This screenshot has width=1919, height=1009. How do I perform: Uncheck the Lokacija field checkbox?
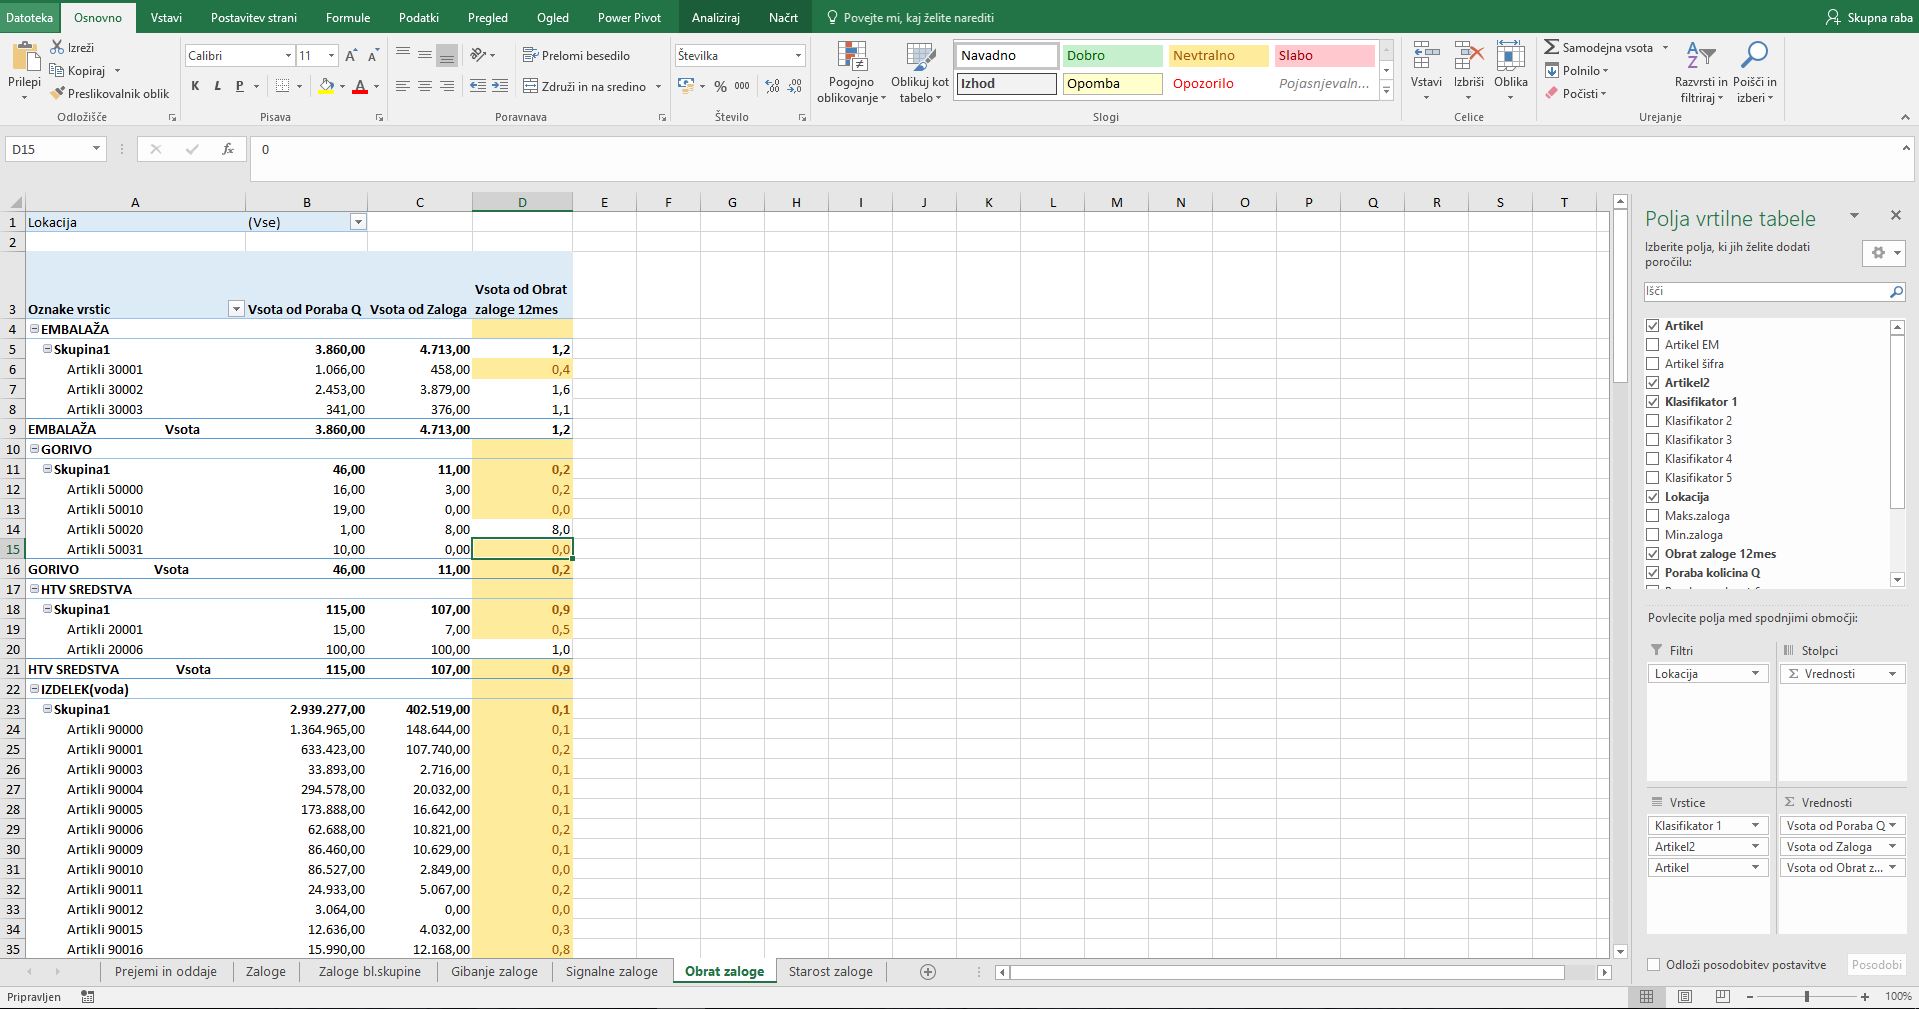[1652, 497]
